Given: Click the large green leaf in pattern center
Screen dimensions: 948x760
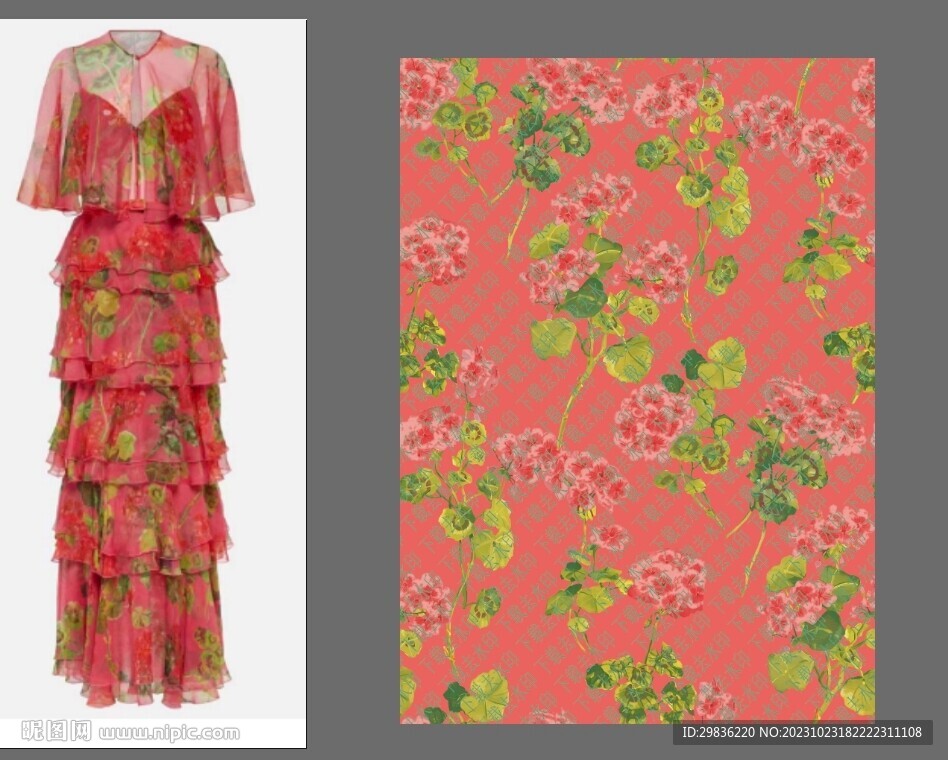Looking at the screenshot, I should click(627, 357).
